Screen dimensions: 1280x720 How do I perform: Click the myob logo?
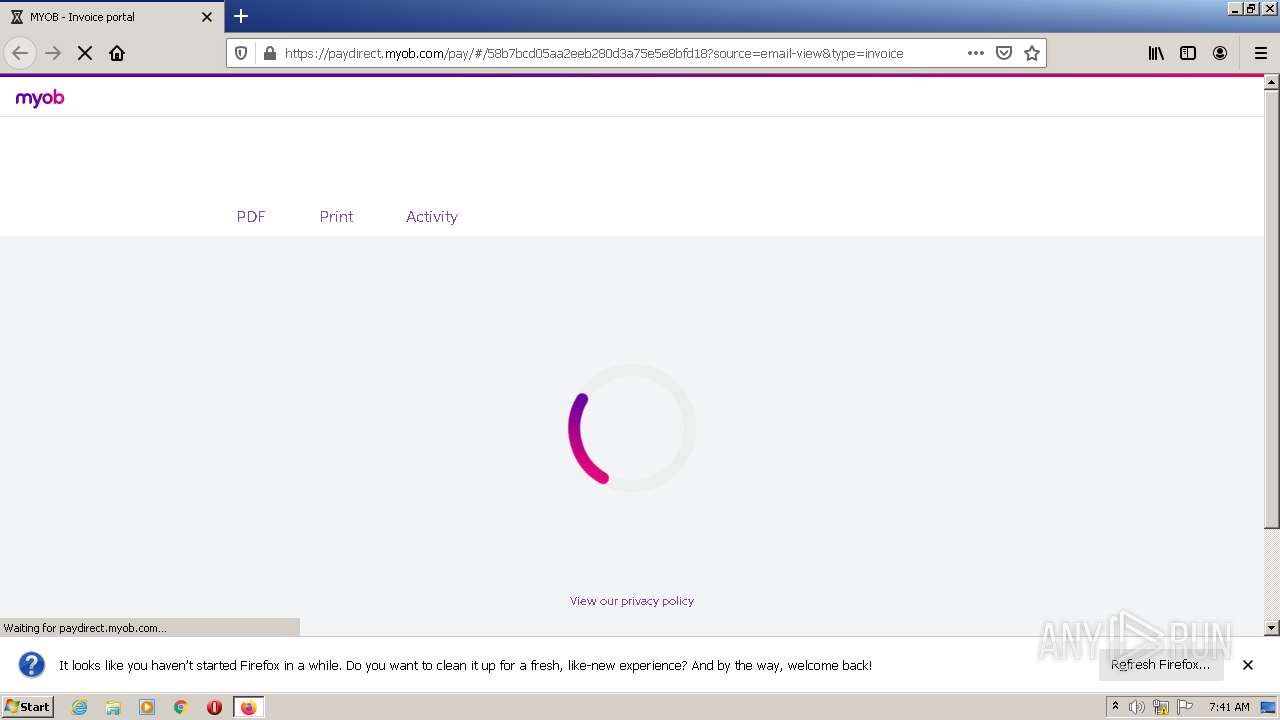[40, 98]
